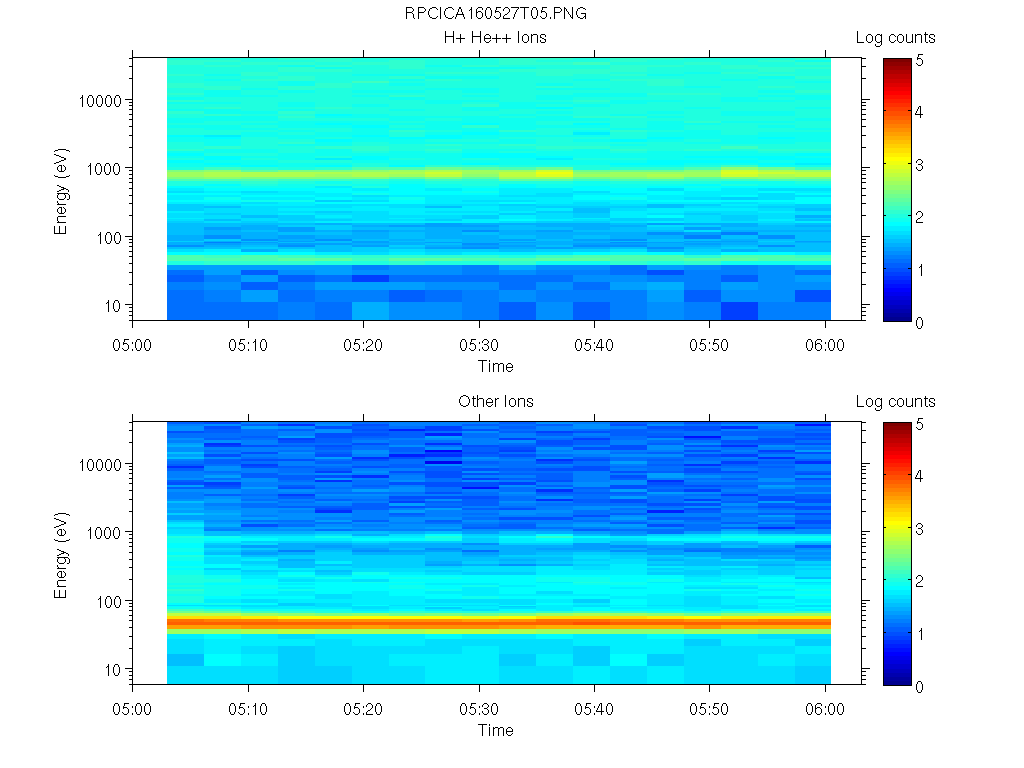This screenshot has width=1024, height=768.
Task: Click the 'Time' axis label under bottom plot
Action: (x=495, y=730)
